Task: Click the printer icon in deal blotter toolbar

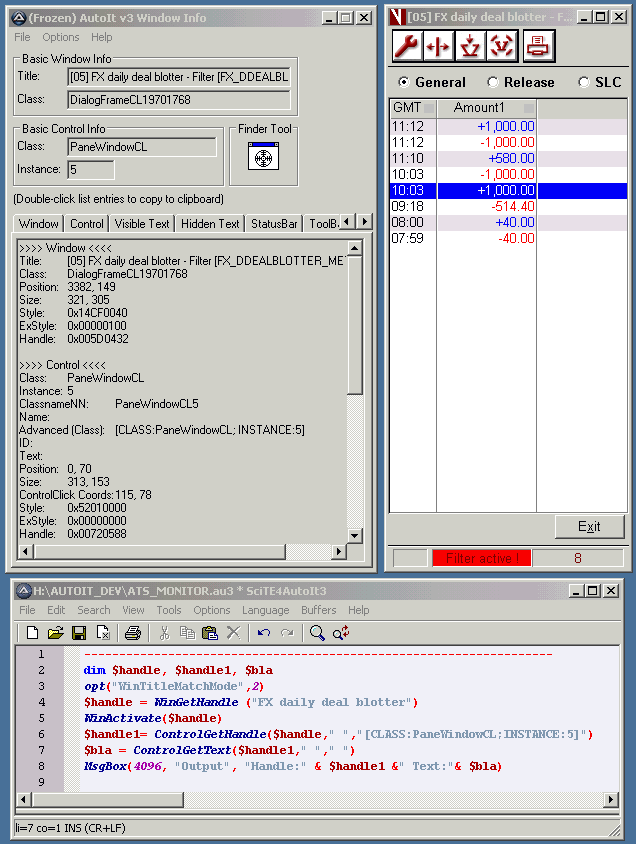Action: 538,46
